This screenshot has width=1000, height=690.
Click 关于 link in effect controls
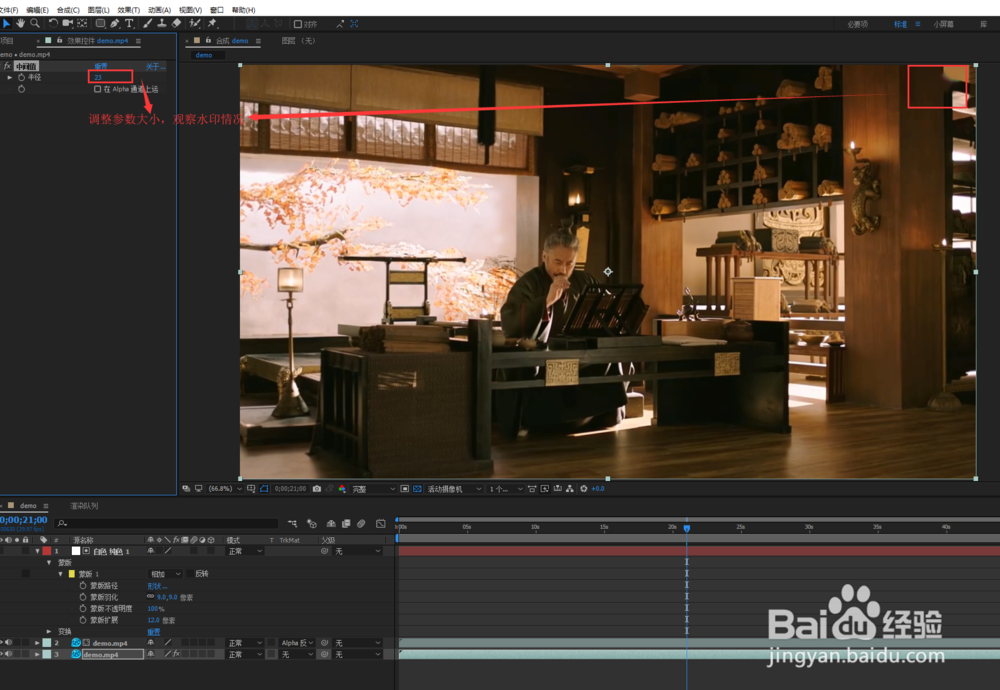(155, 66)
